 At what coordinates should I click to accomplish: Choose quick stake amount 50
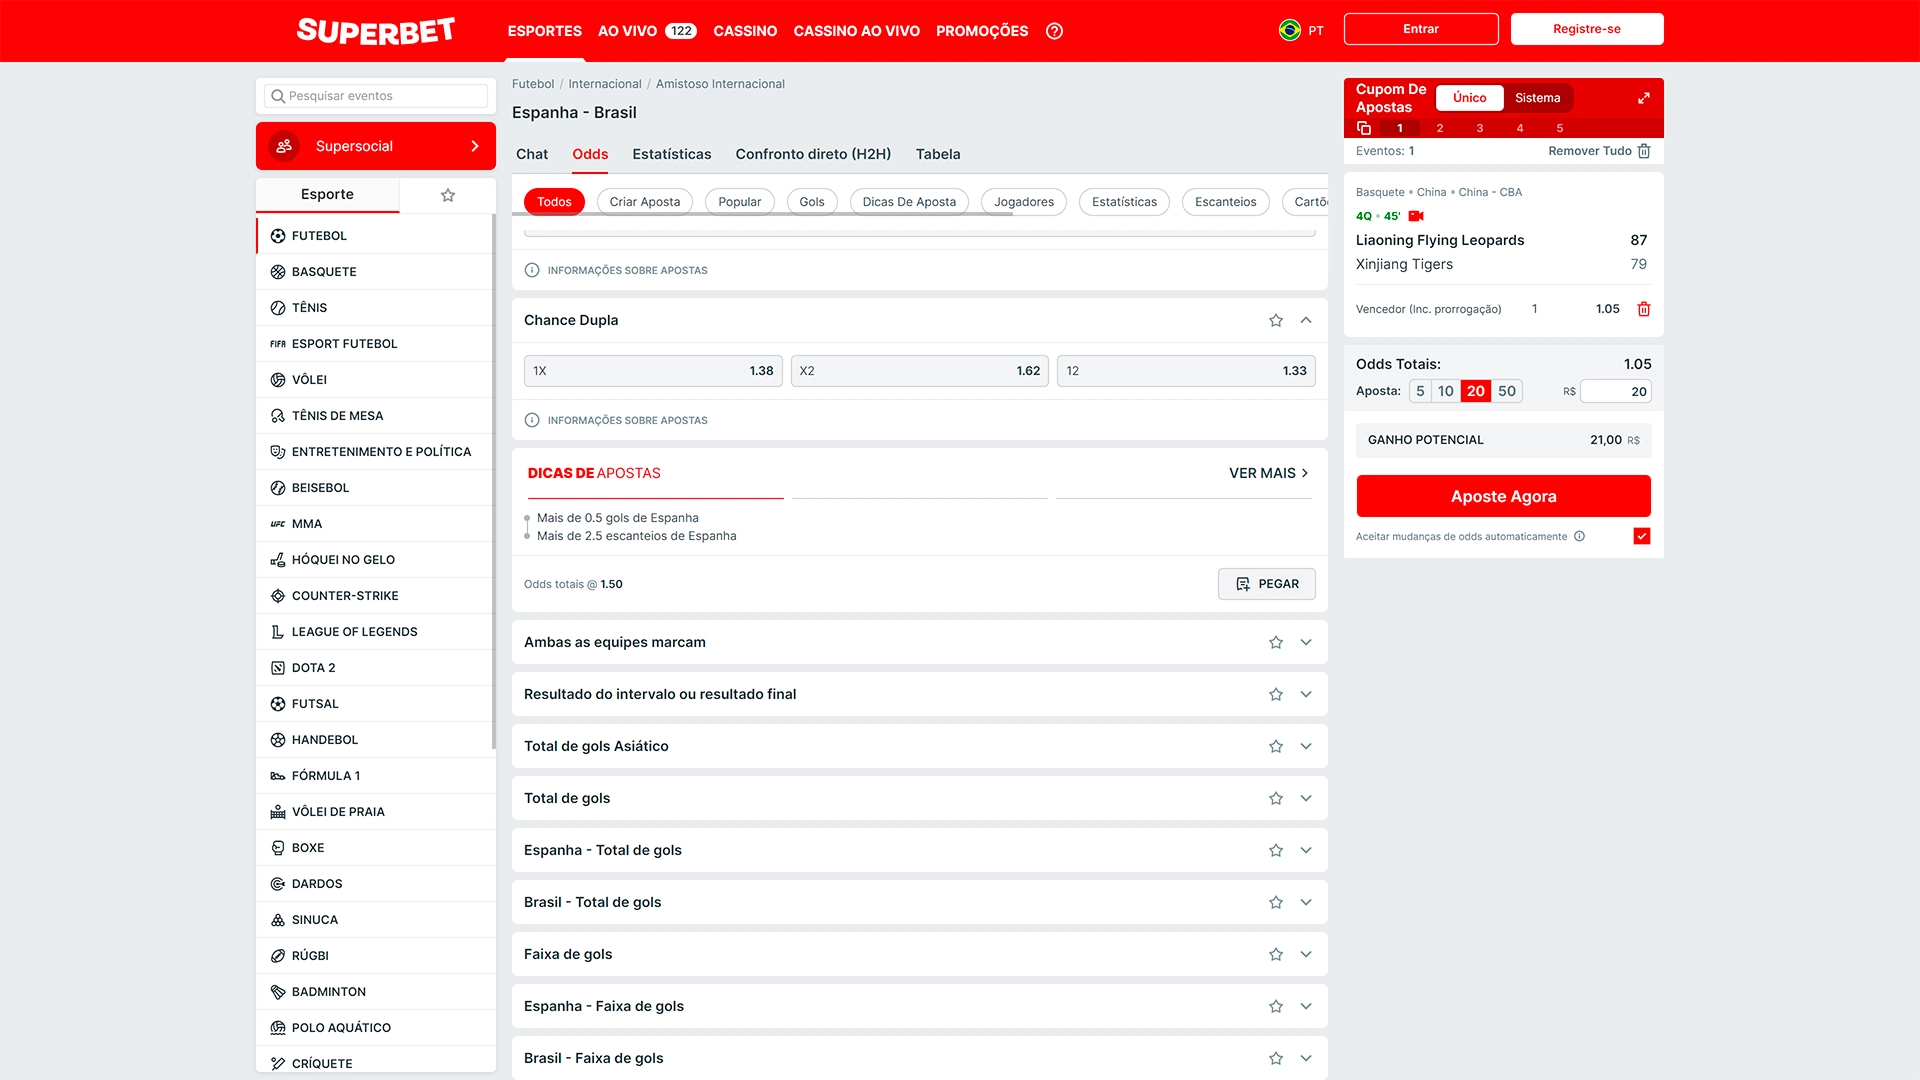tap(1507, 391)
